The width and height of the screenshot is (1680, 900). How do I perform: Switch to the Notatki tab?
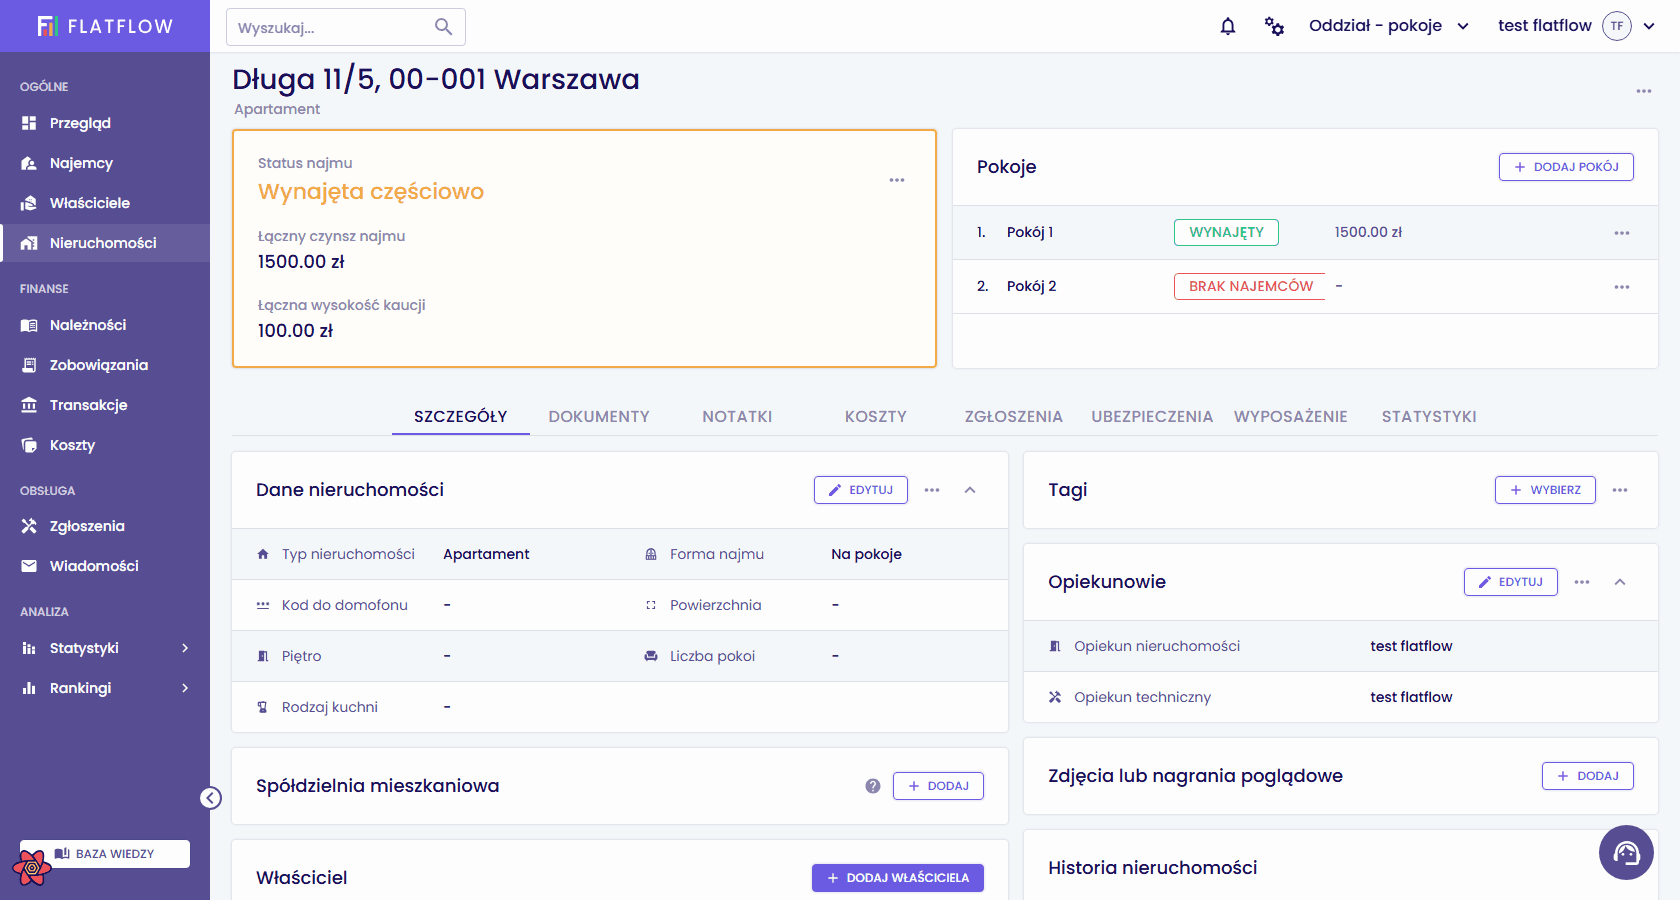737,417
